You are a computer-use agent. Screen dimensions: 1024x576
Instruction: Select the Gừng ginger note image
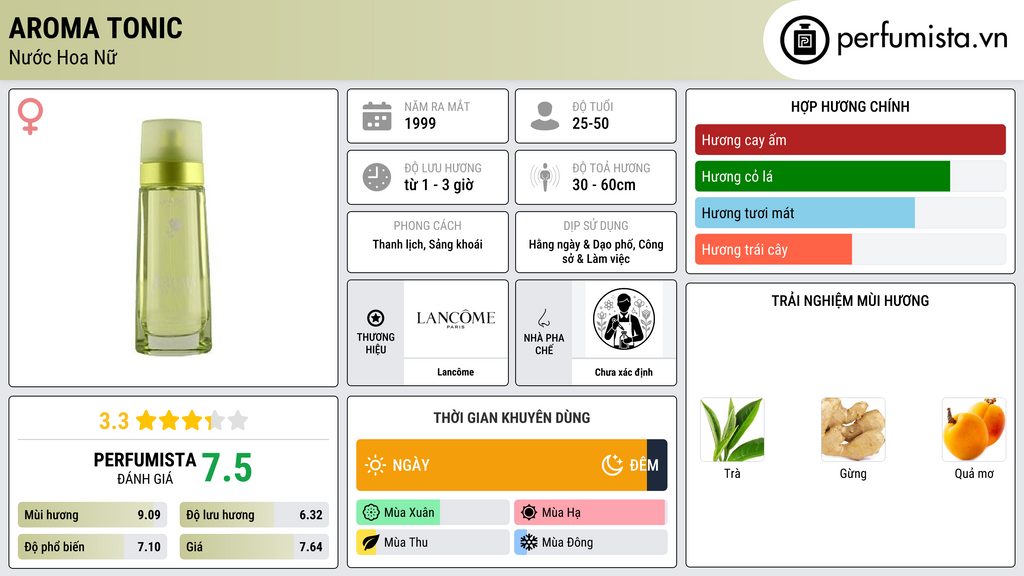coord(853,429)
